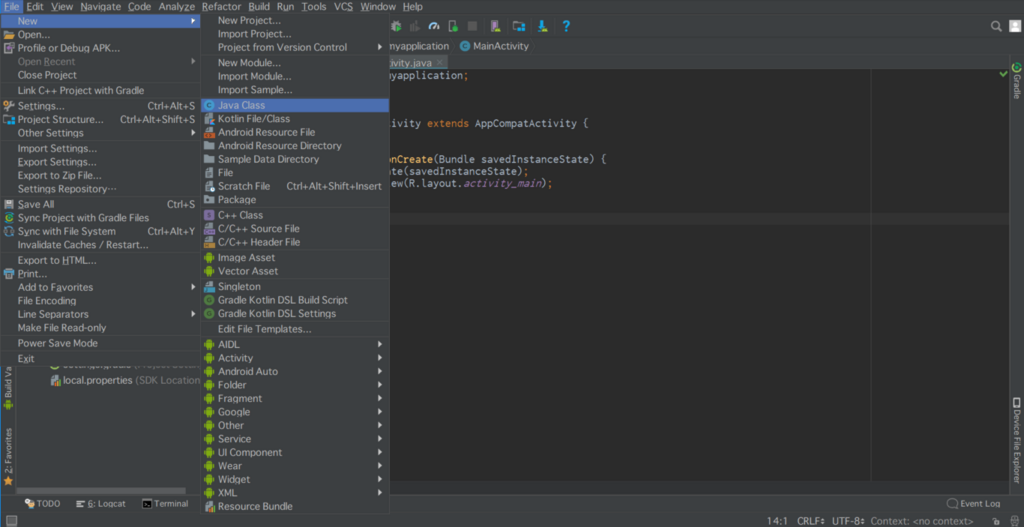Click the Debug app bug icon in toolbar
Image resolution: width=1024 pixels, height=527 pixels.
click(396, 26)
